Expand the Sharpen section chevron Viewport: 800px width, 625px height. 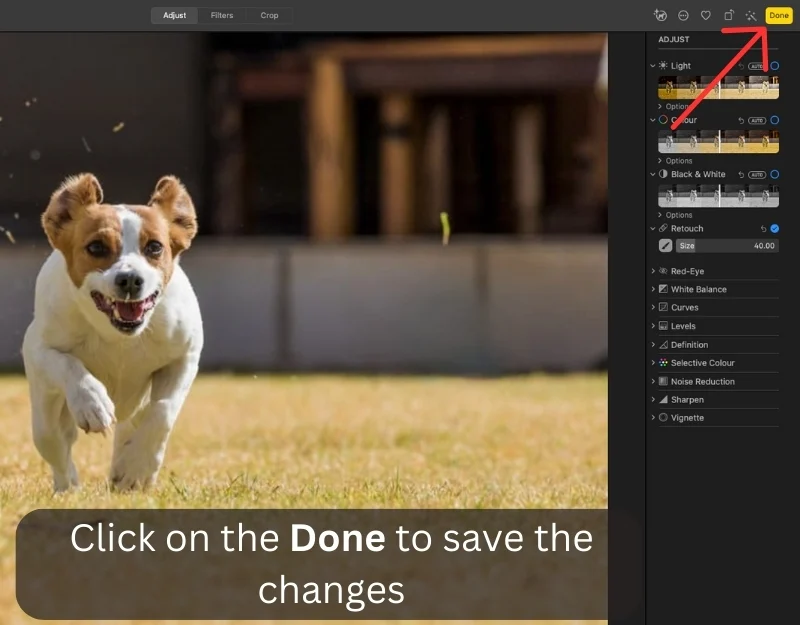coord(653,399)
